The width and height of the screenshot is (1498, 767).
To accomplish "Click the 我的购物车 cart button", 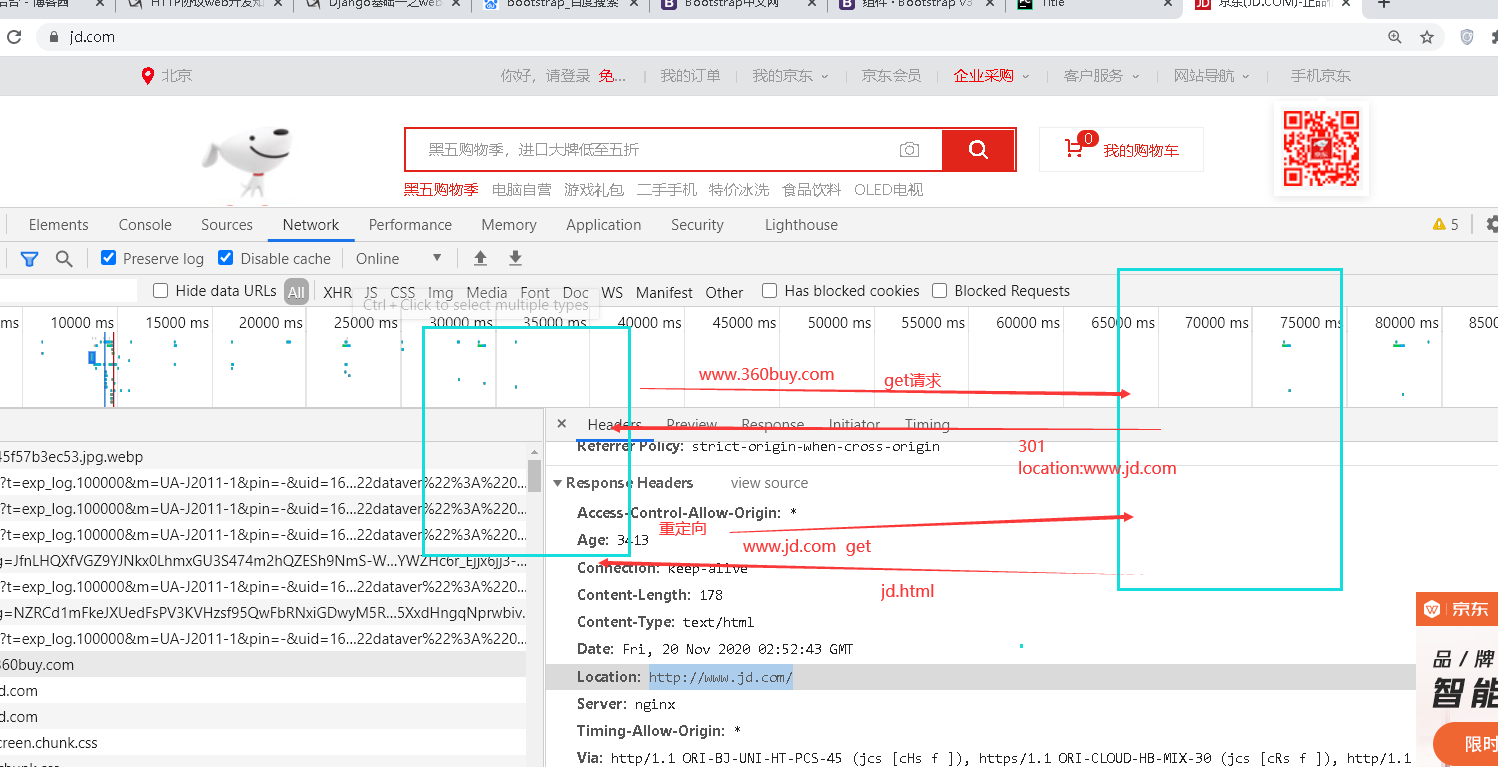I will [x=1121, y=150].
